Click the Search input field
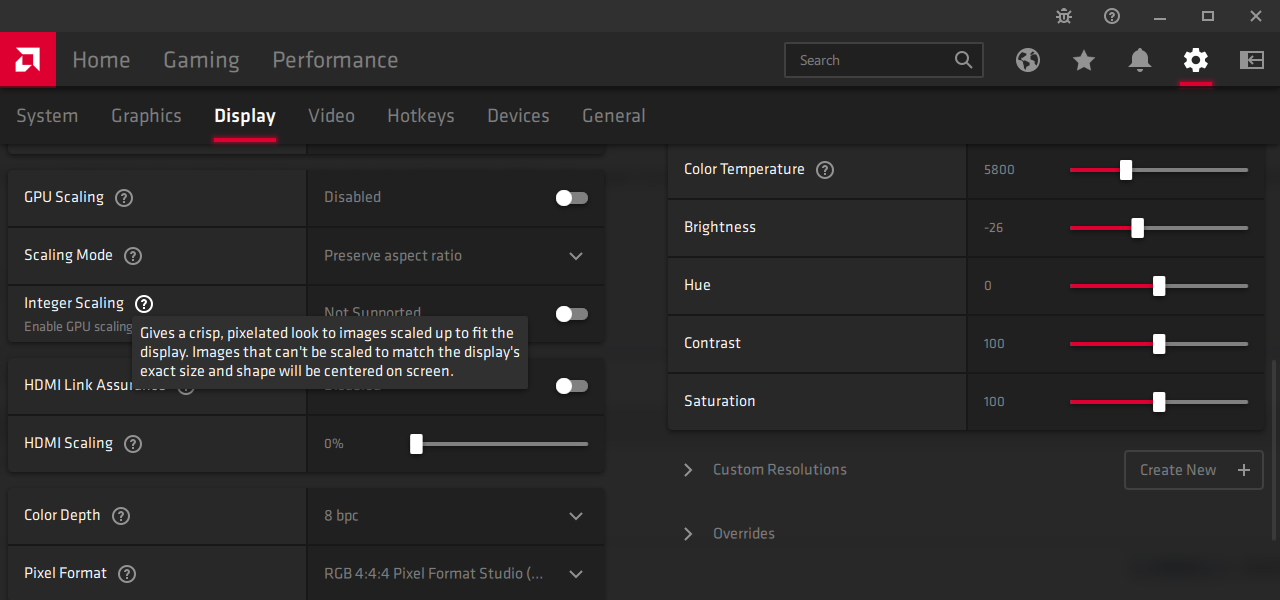Screen dimensions: 1280x600 coord(870,60)
